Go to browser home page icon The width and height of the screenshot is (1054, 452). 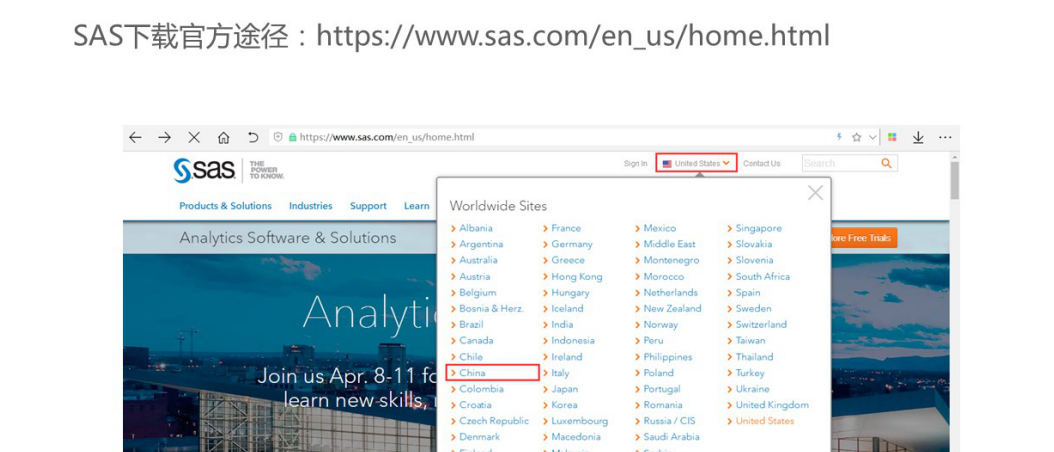[x=223, y=138]
